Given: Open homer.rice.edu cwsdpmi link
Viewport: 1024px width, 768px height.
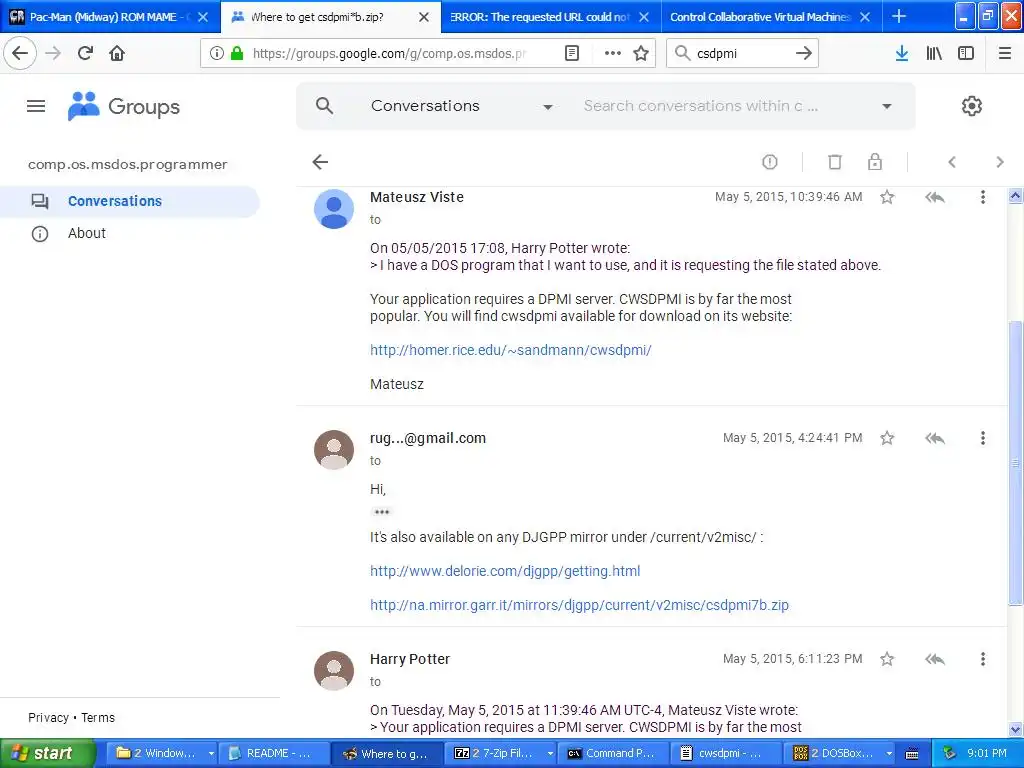Looking at the screenshot, I should click(x=511, y=350).
